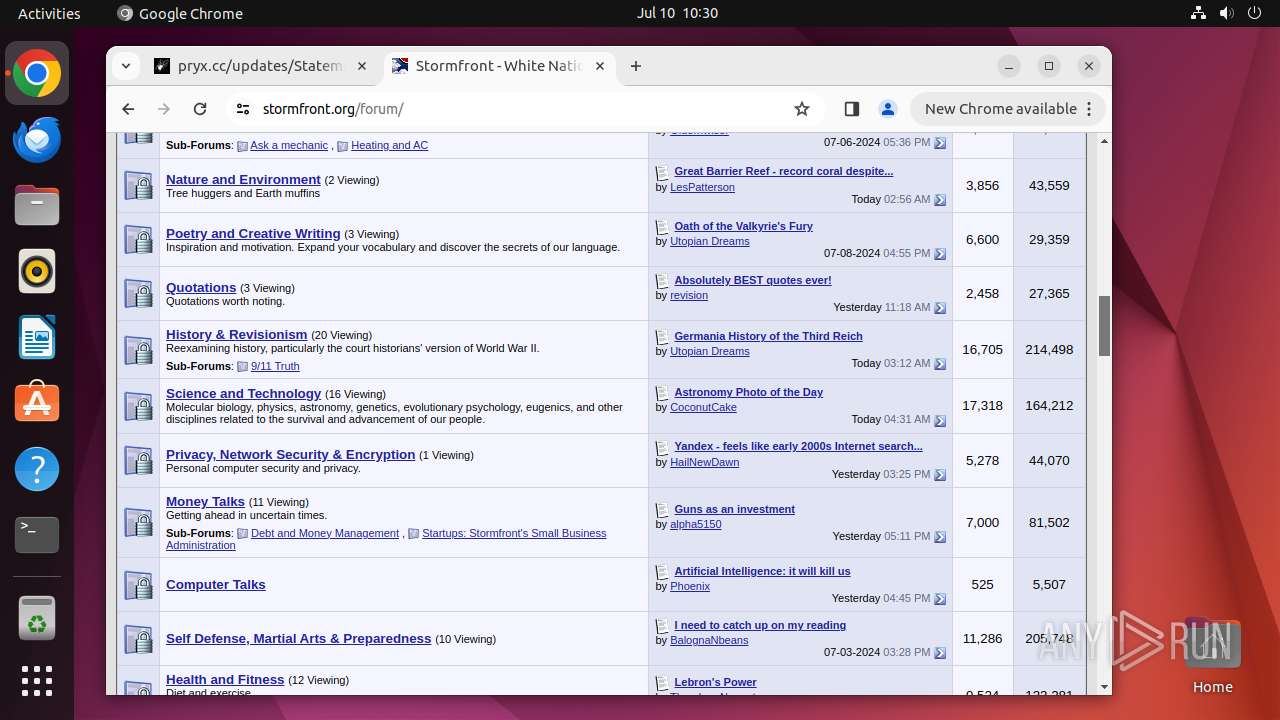Screen dimensions: 1280x720
Task: Open the system volume and power menu
Action: pos(1226,13)
